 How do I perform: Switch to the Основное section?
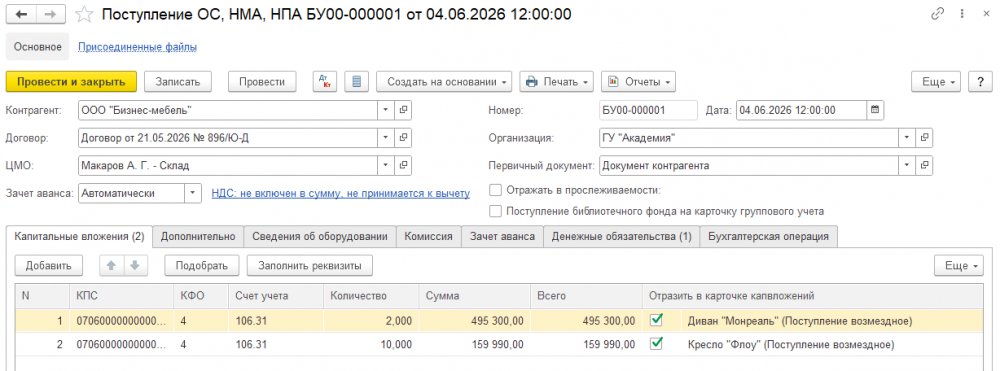pos(38,47)
